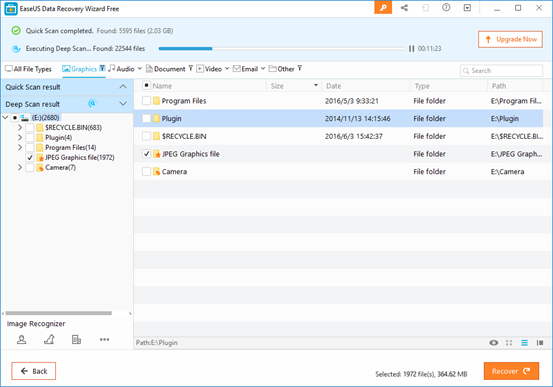Pause the deep scan
553x387 pixels.
(411, 48)
